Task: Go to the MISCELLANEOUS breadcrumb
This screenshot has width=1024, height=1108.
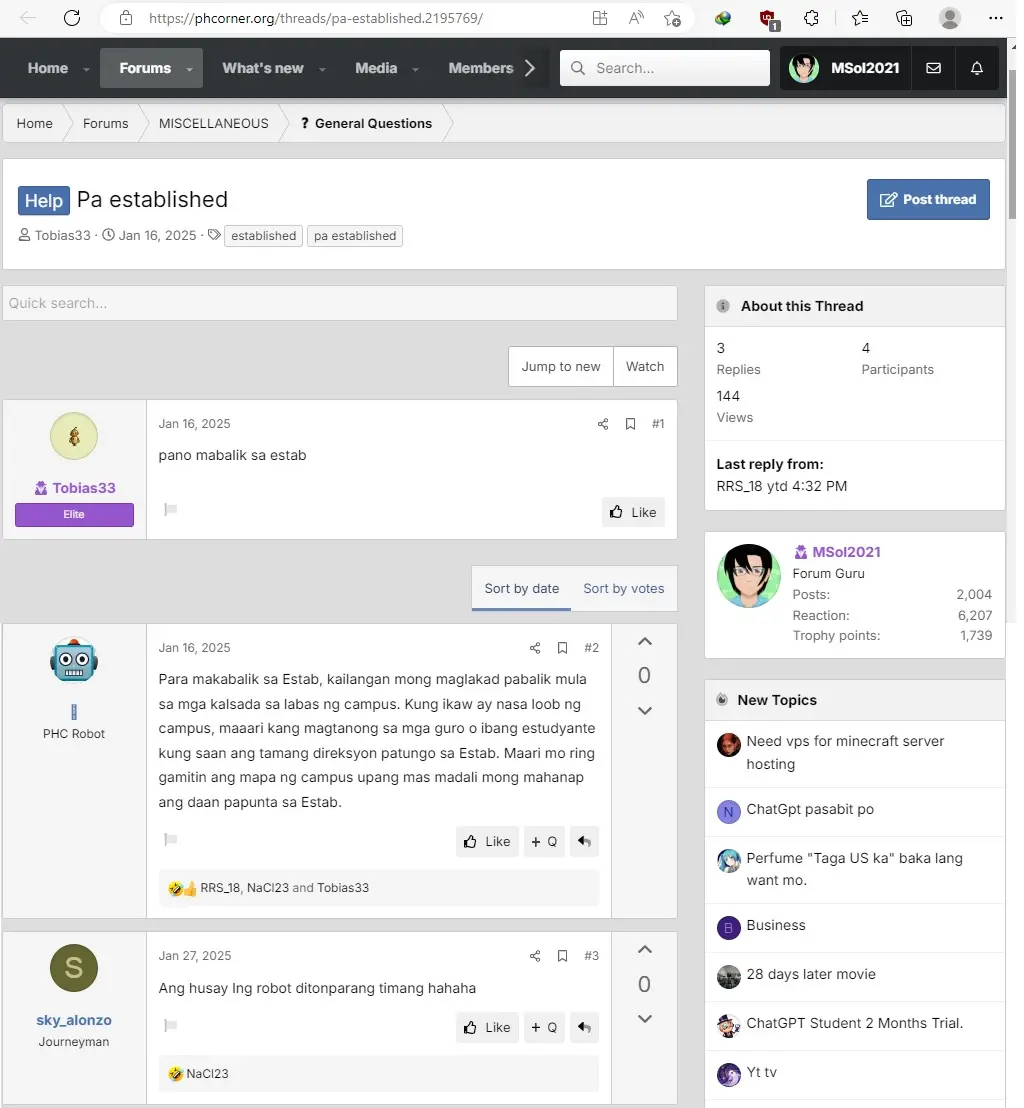Action: coord(213,124)
